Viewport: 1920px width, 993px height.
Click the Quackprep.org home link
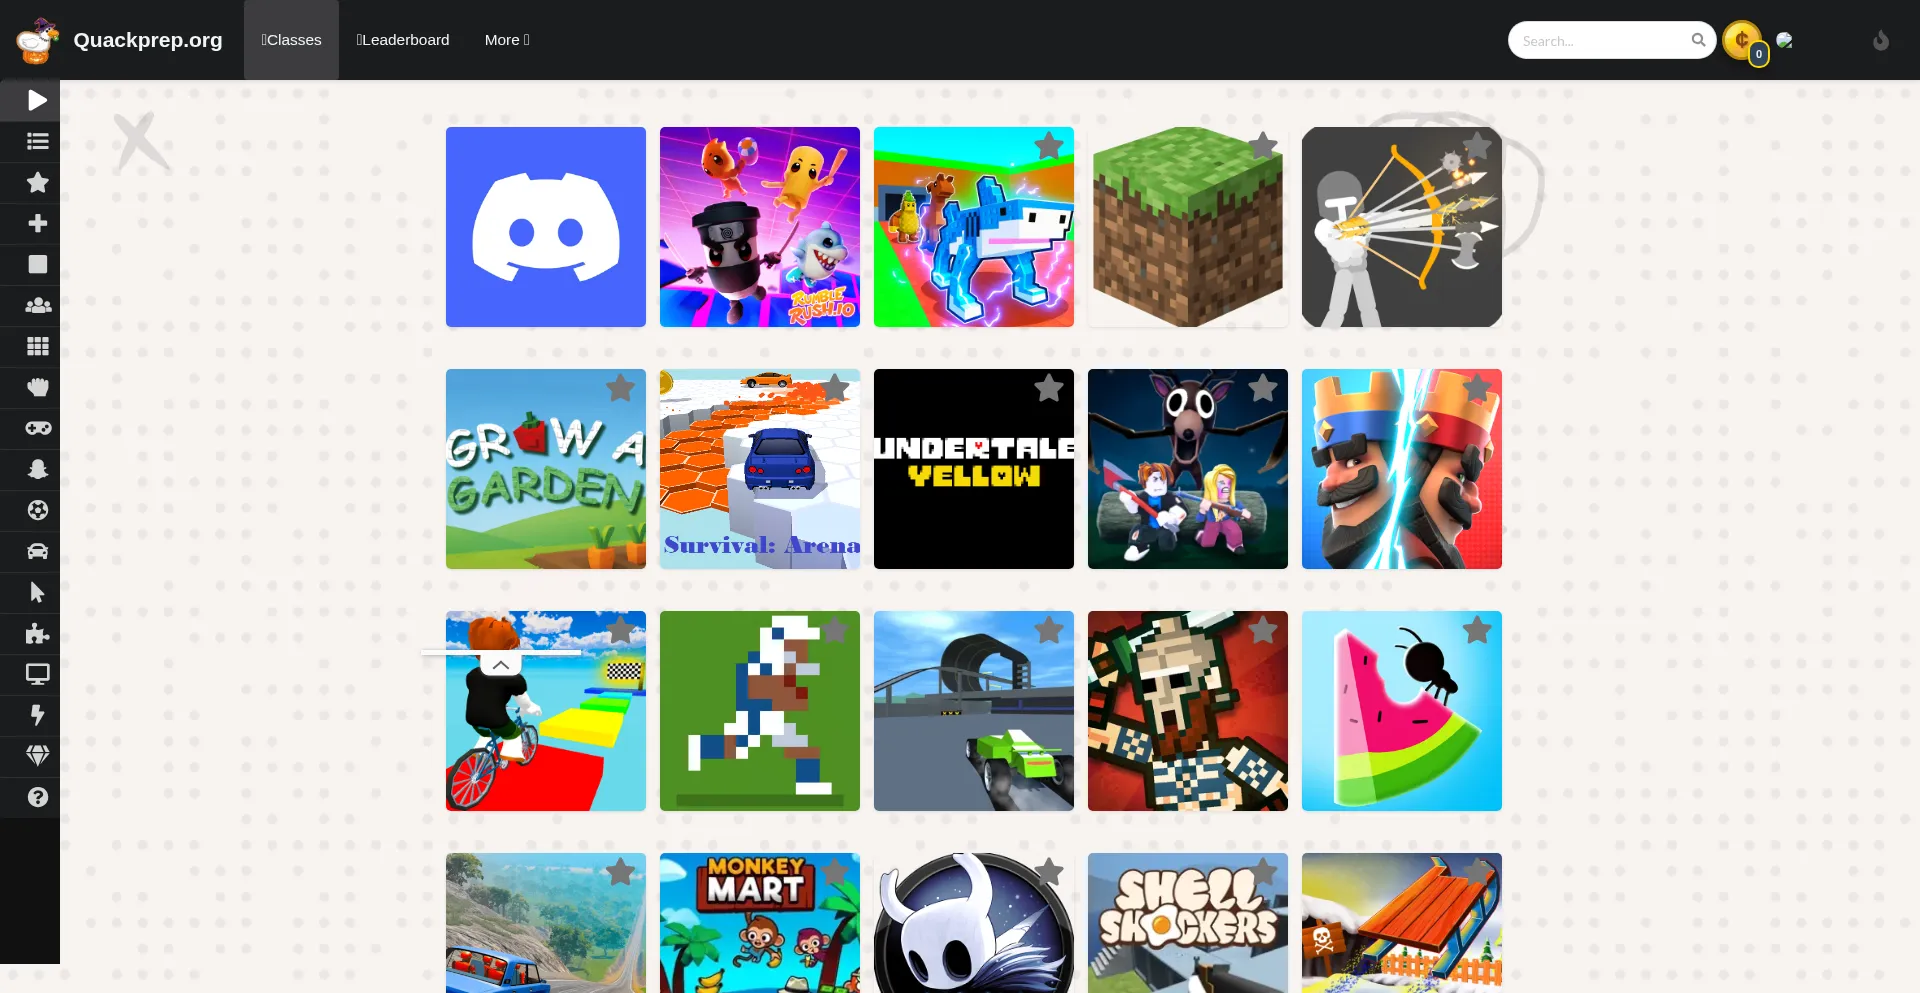147,40
